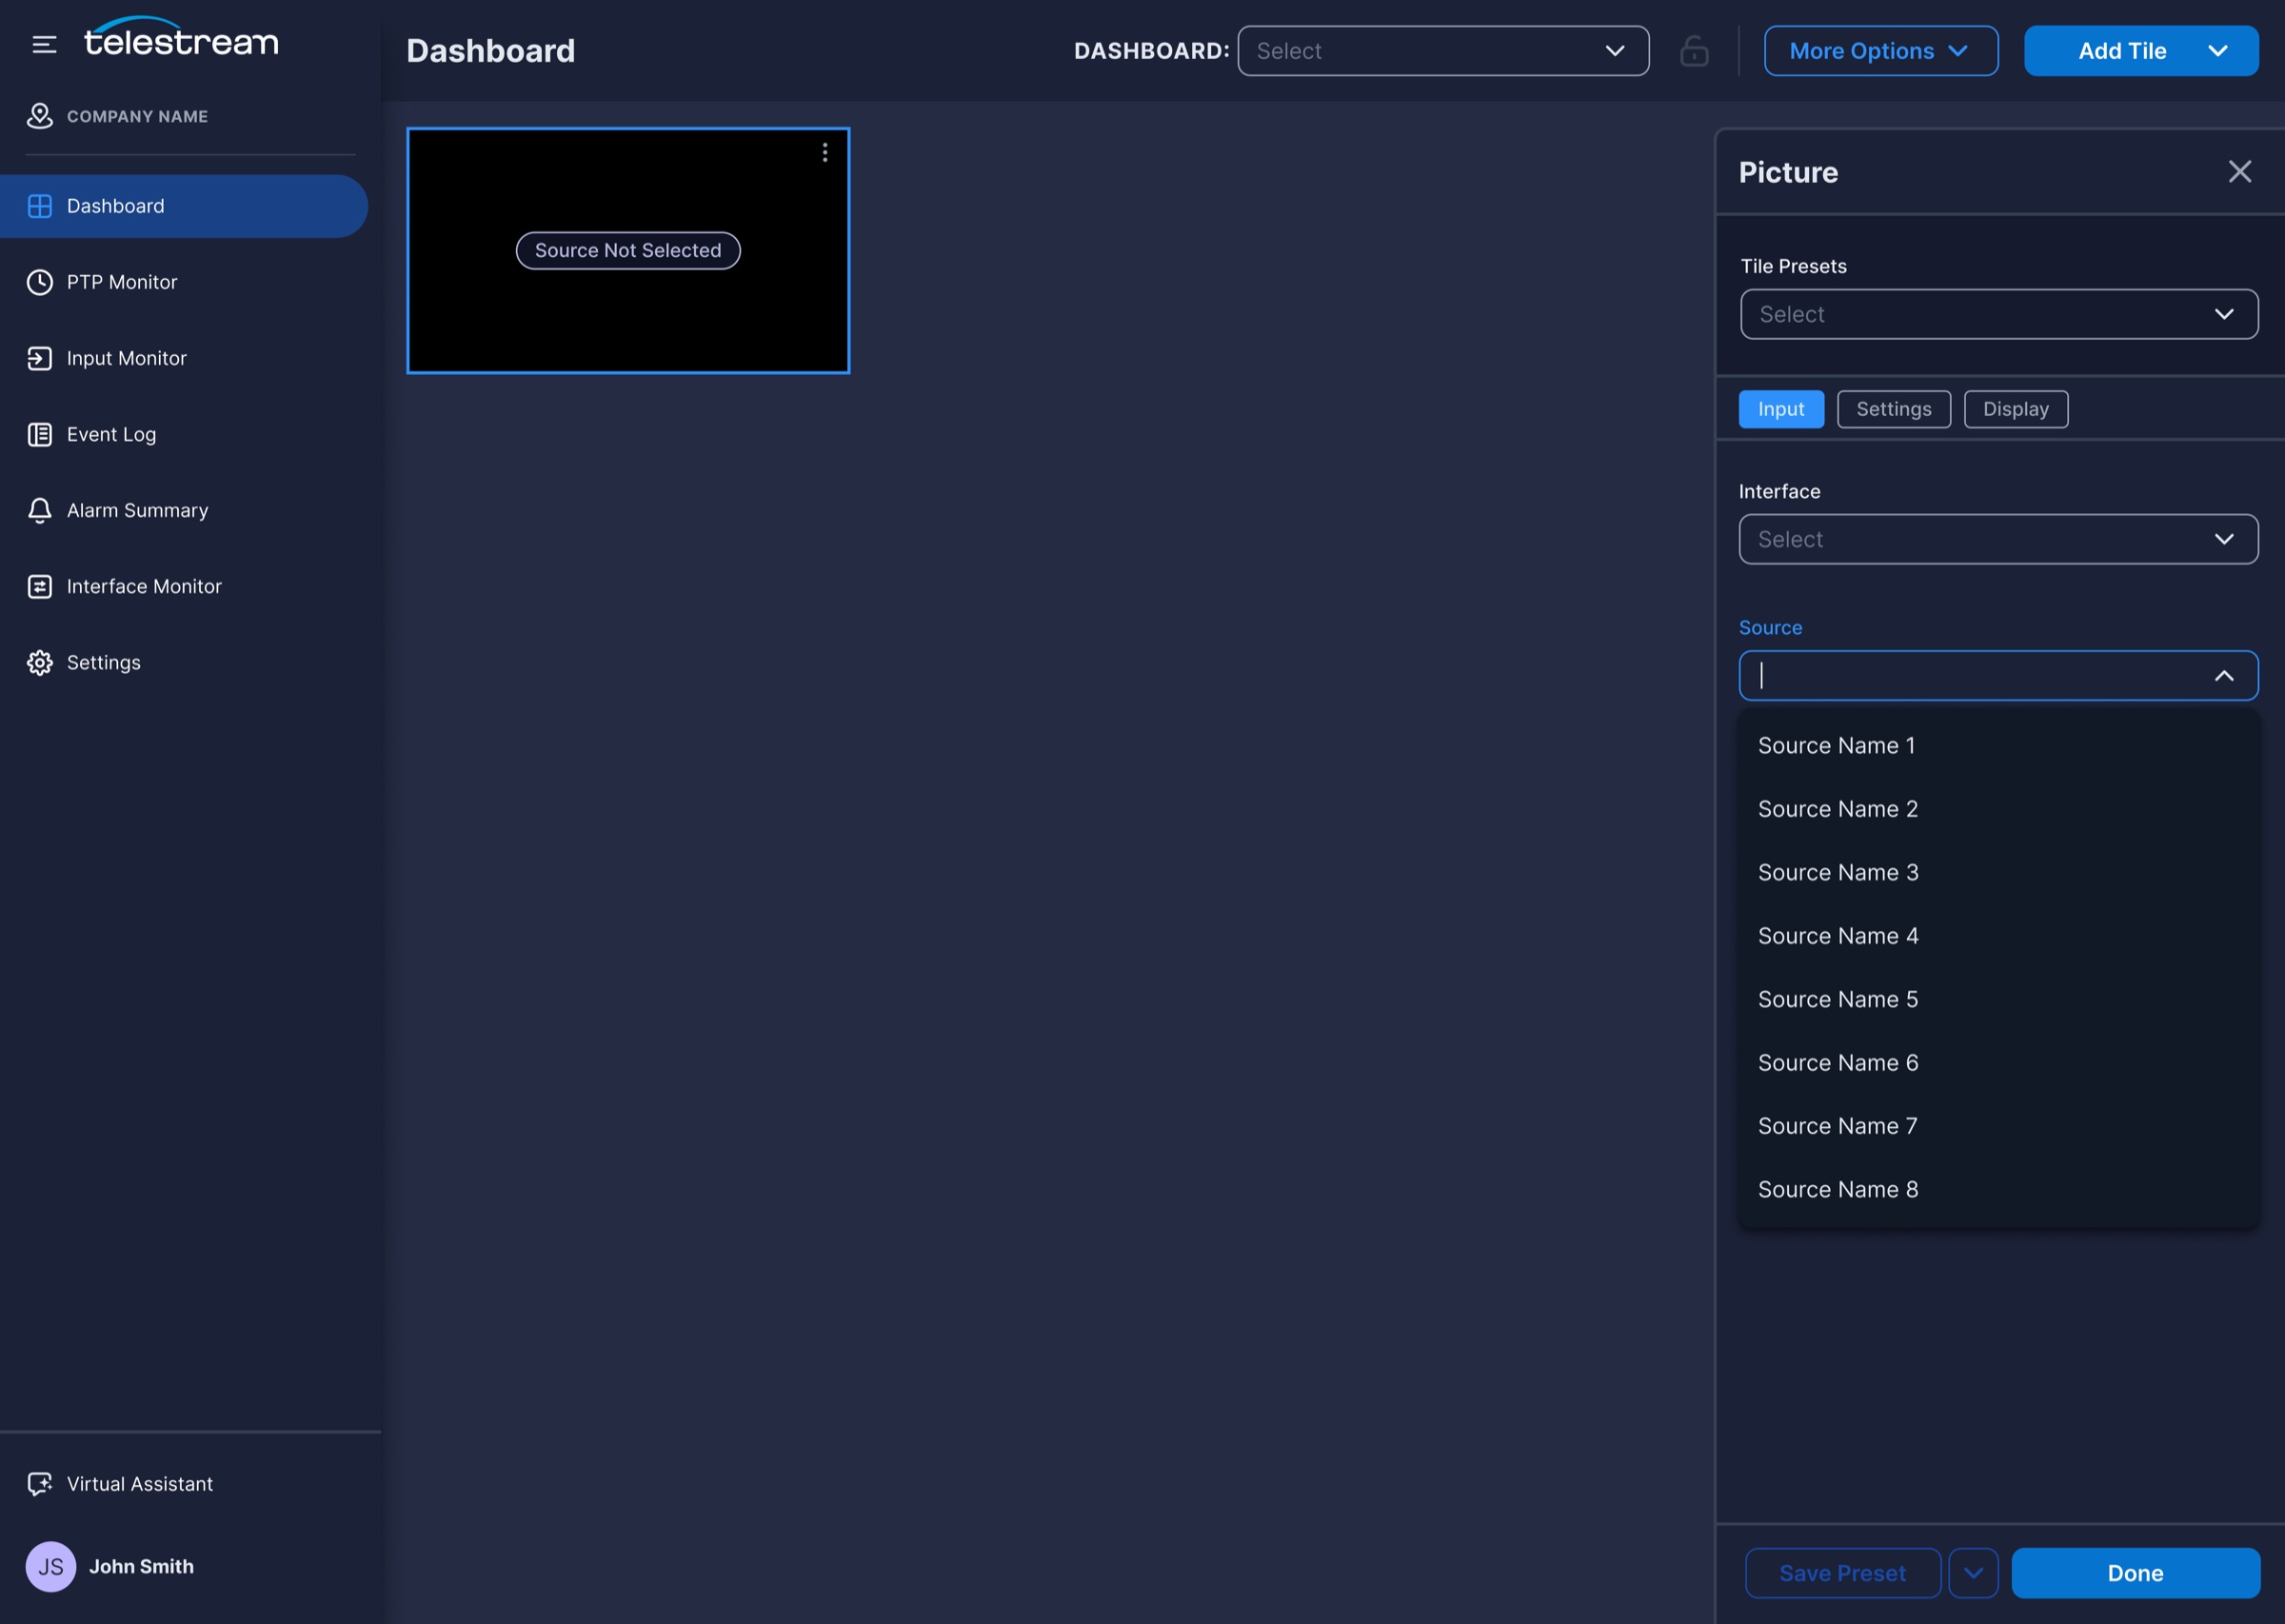Screen dimensions: 2285x1624
Task: Open the Event Log icon
Action: pos(40,434)
